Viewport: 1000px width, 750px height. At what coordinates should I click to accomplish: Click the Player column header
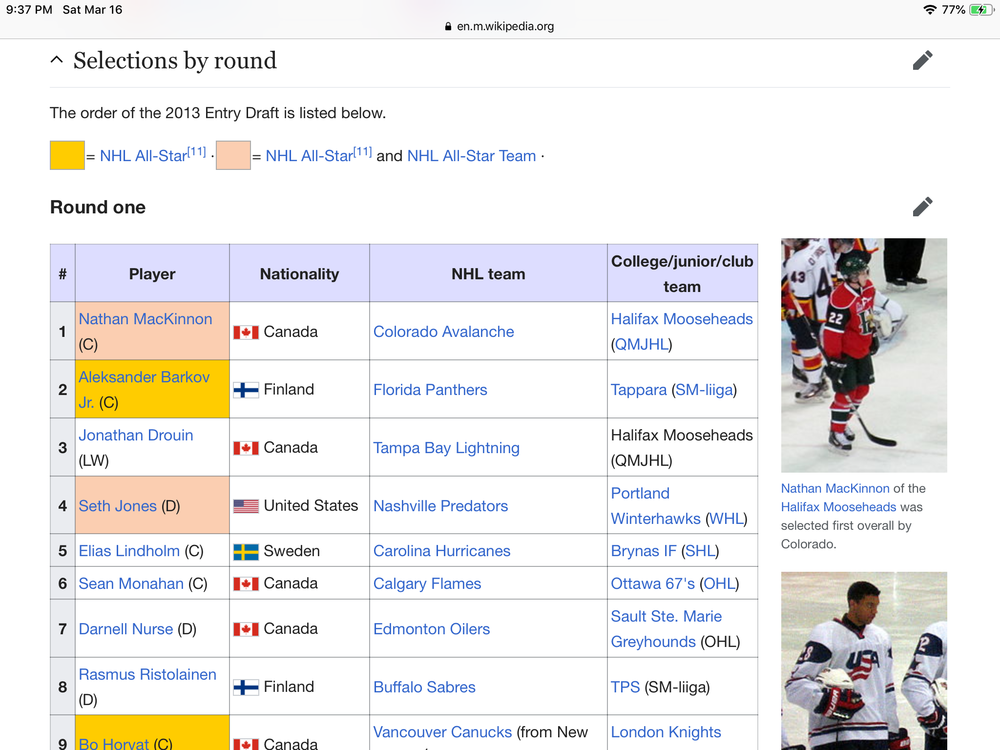[152, 274]
